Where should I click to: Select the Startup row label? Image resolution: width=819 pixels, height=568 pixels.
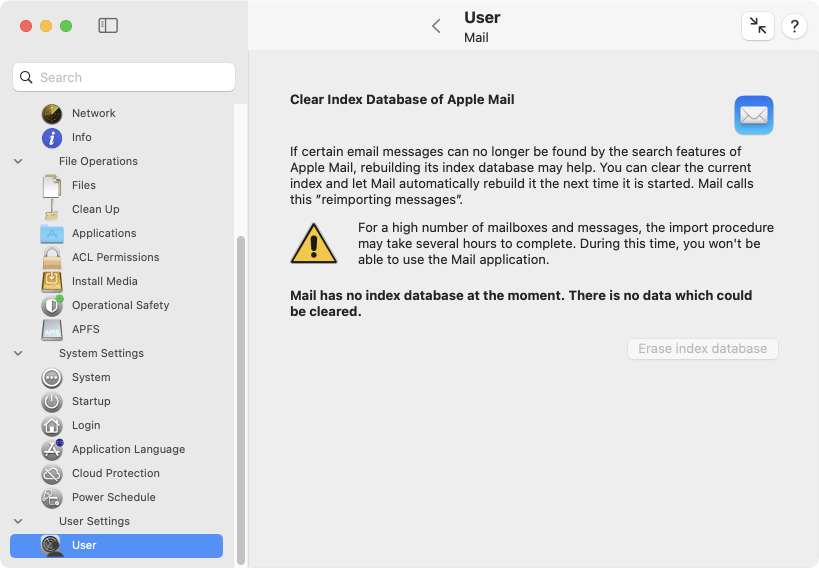coord(91,402)
